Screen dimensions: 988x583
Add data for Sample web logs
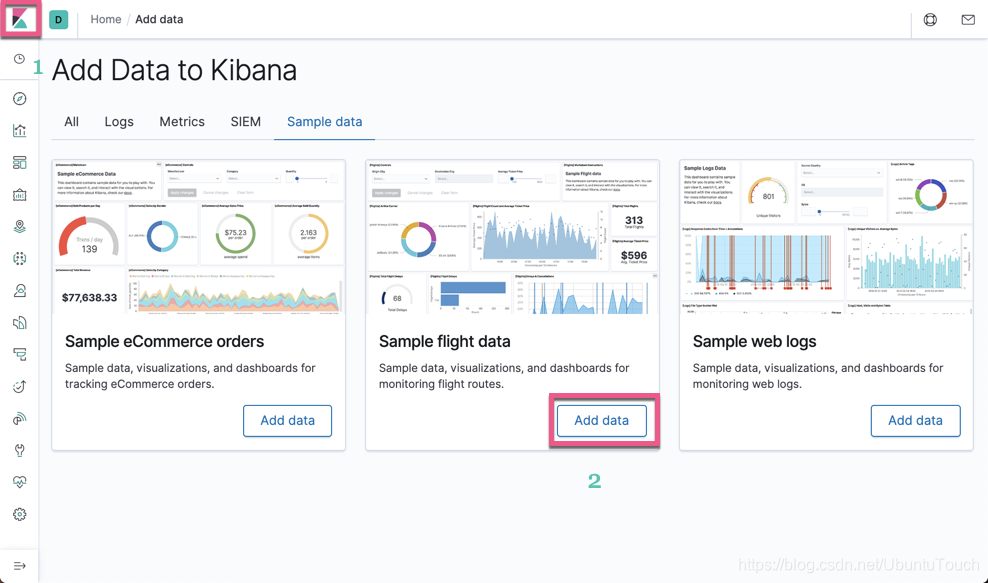[916, 420]
